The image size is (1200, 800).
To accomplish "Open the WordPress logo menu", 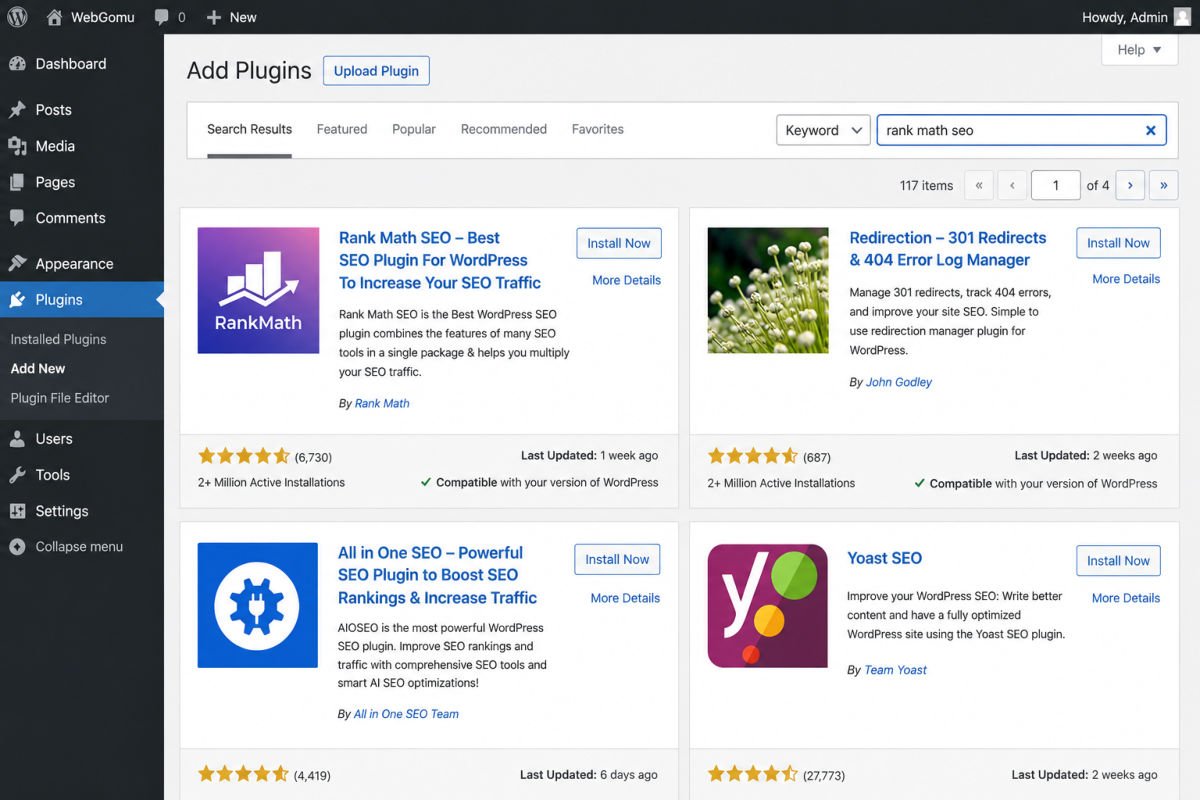I will click(x=17, y=17).
